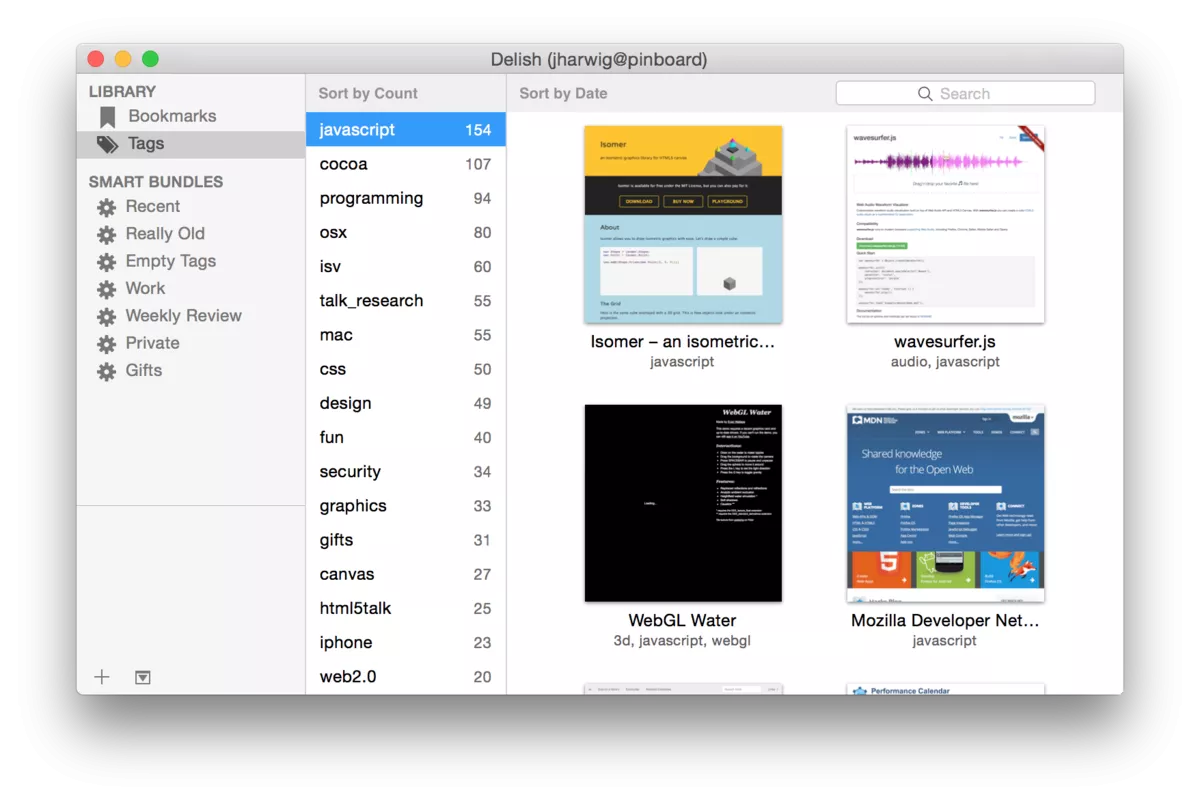Select the gifts tag row
Image resolution: width=1200 pixels, height=804 pixels.
pyautogui.click(x=406, y=540)
